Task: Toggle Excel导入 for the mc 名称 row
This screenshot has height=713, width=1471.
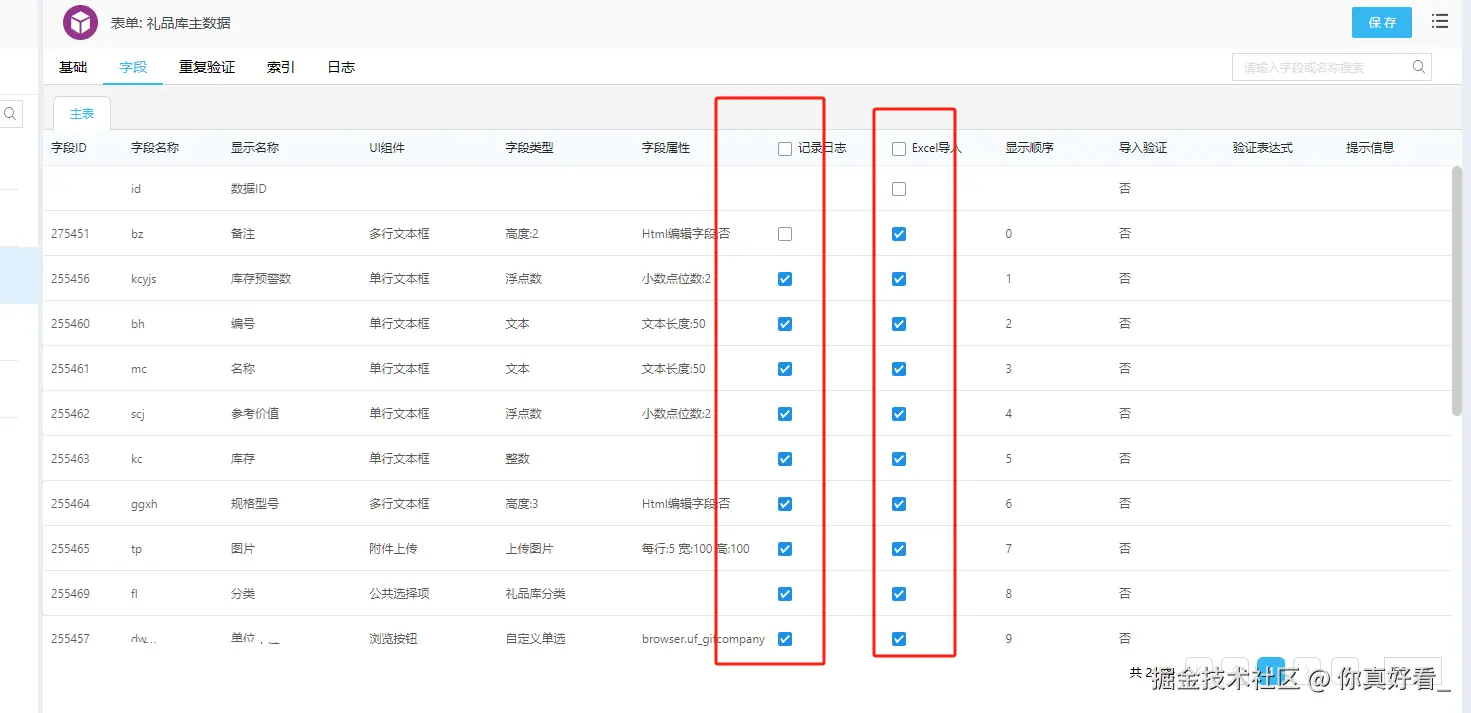Action: tap(899, 369)
